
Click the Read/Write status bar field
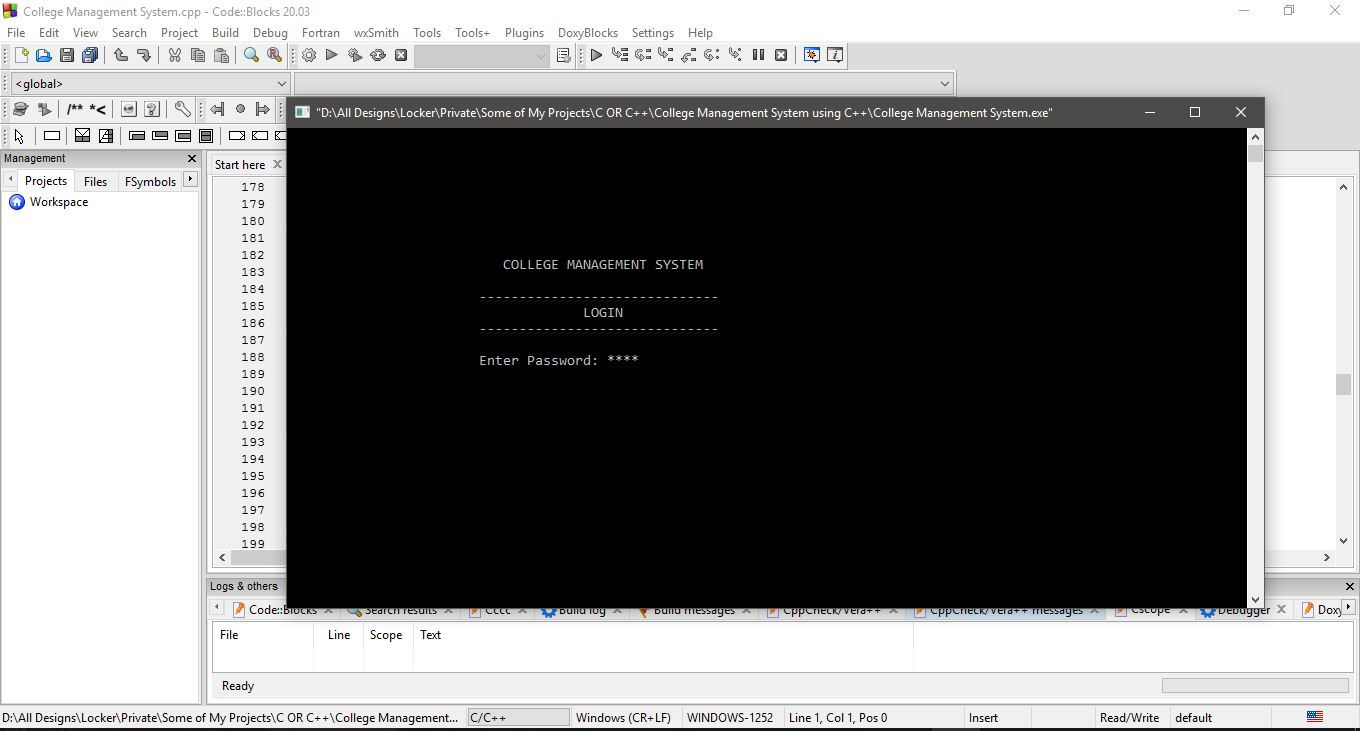click(1129, 718)
